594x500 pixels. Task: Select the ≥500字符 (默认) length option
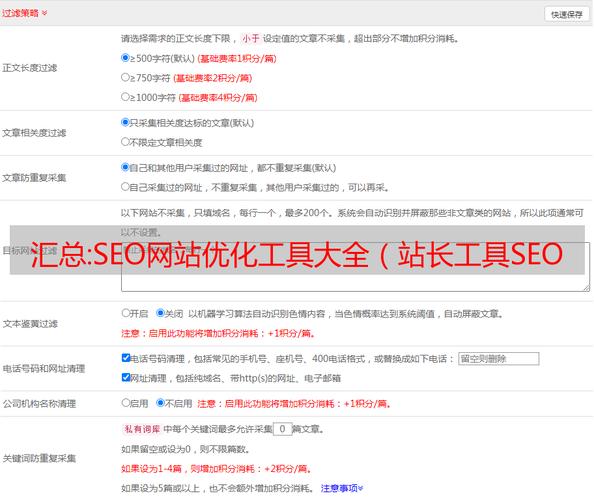point(125,58)
